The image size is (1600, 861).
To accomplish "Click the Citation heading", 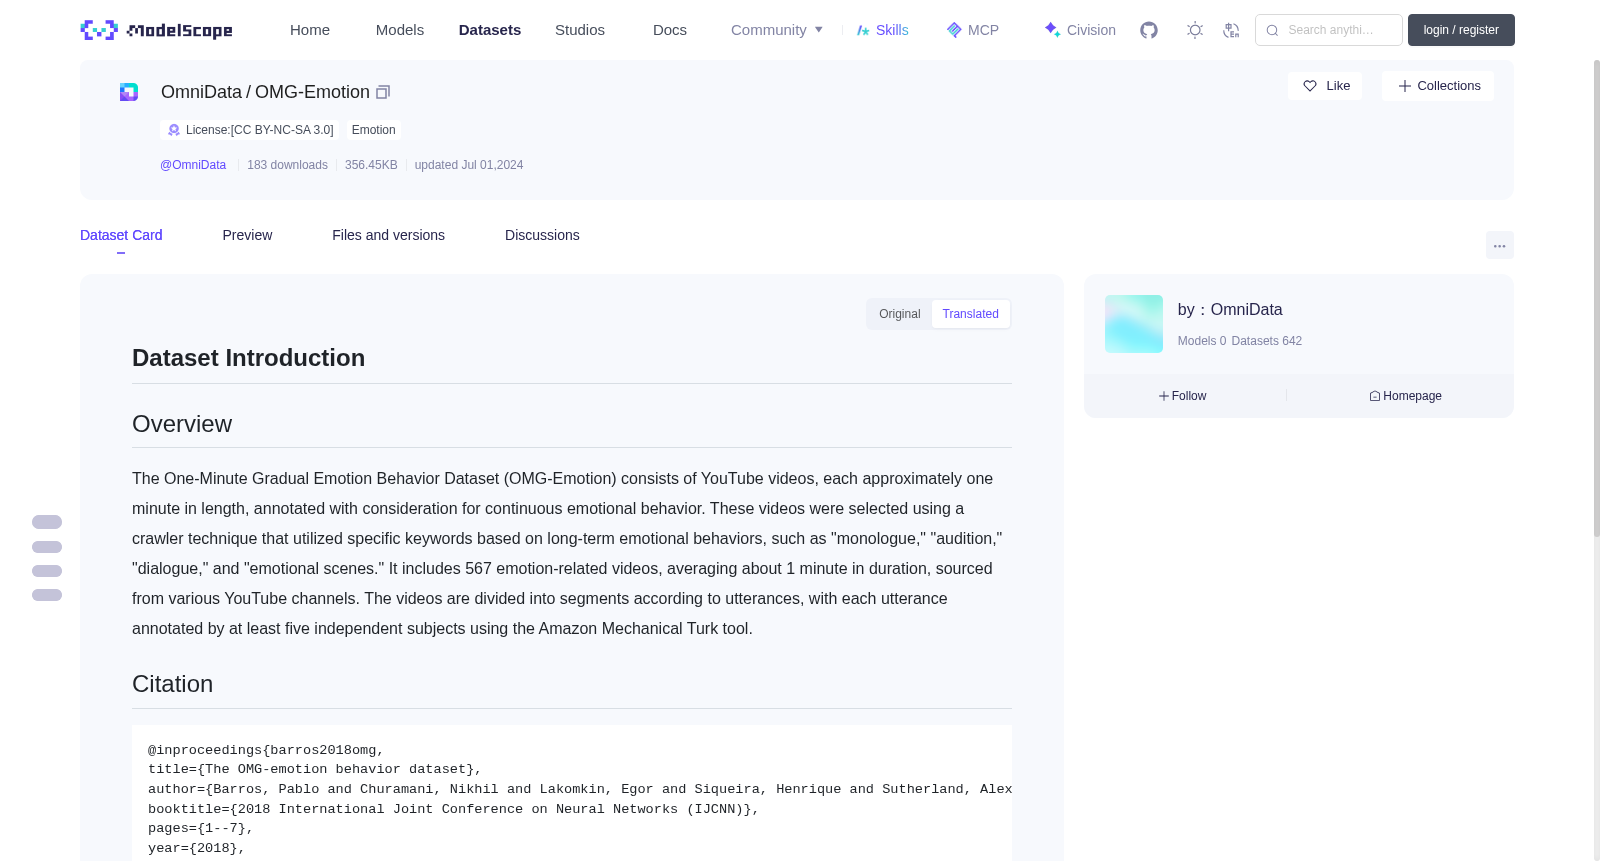I will (173, 684).
